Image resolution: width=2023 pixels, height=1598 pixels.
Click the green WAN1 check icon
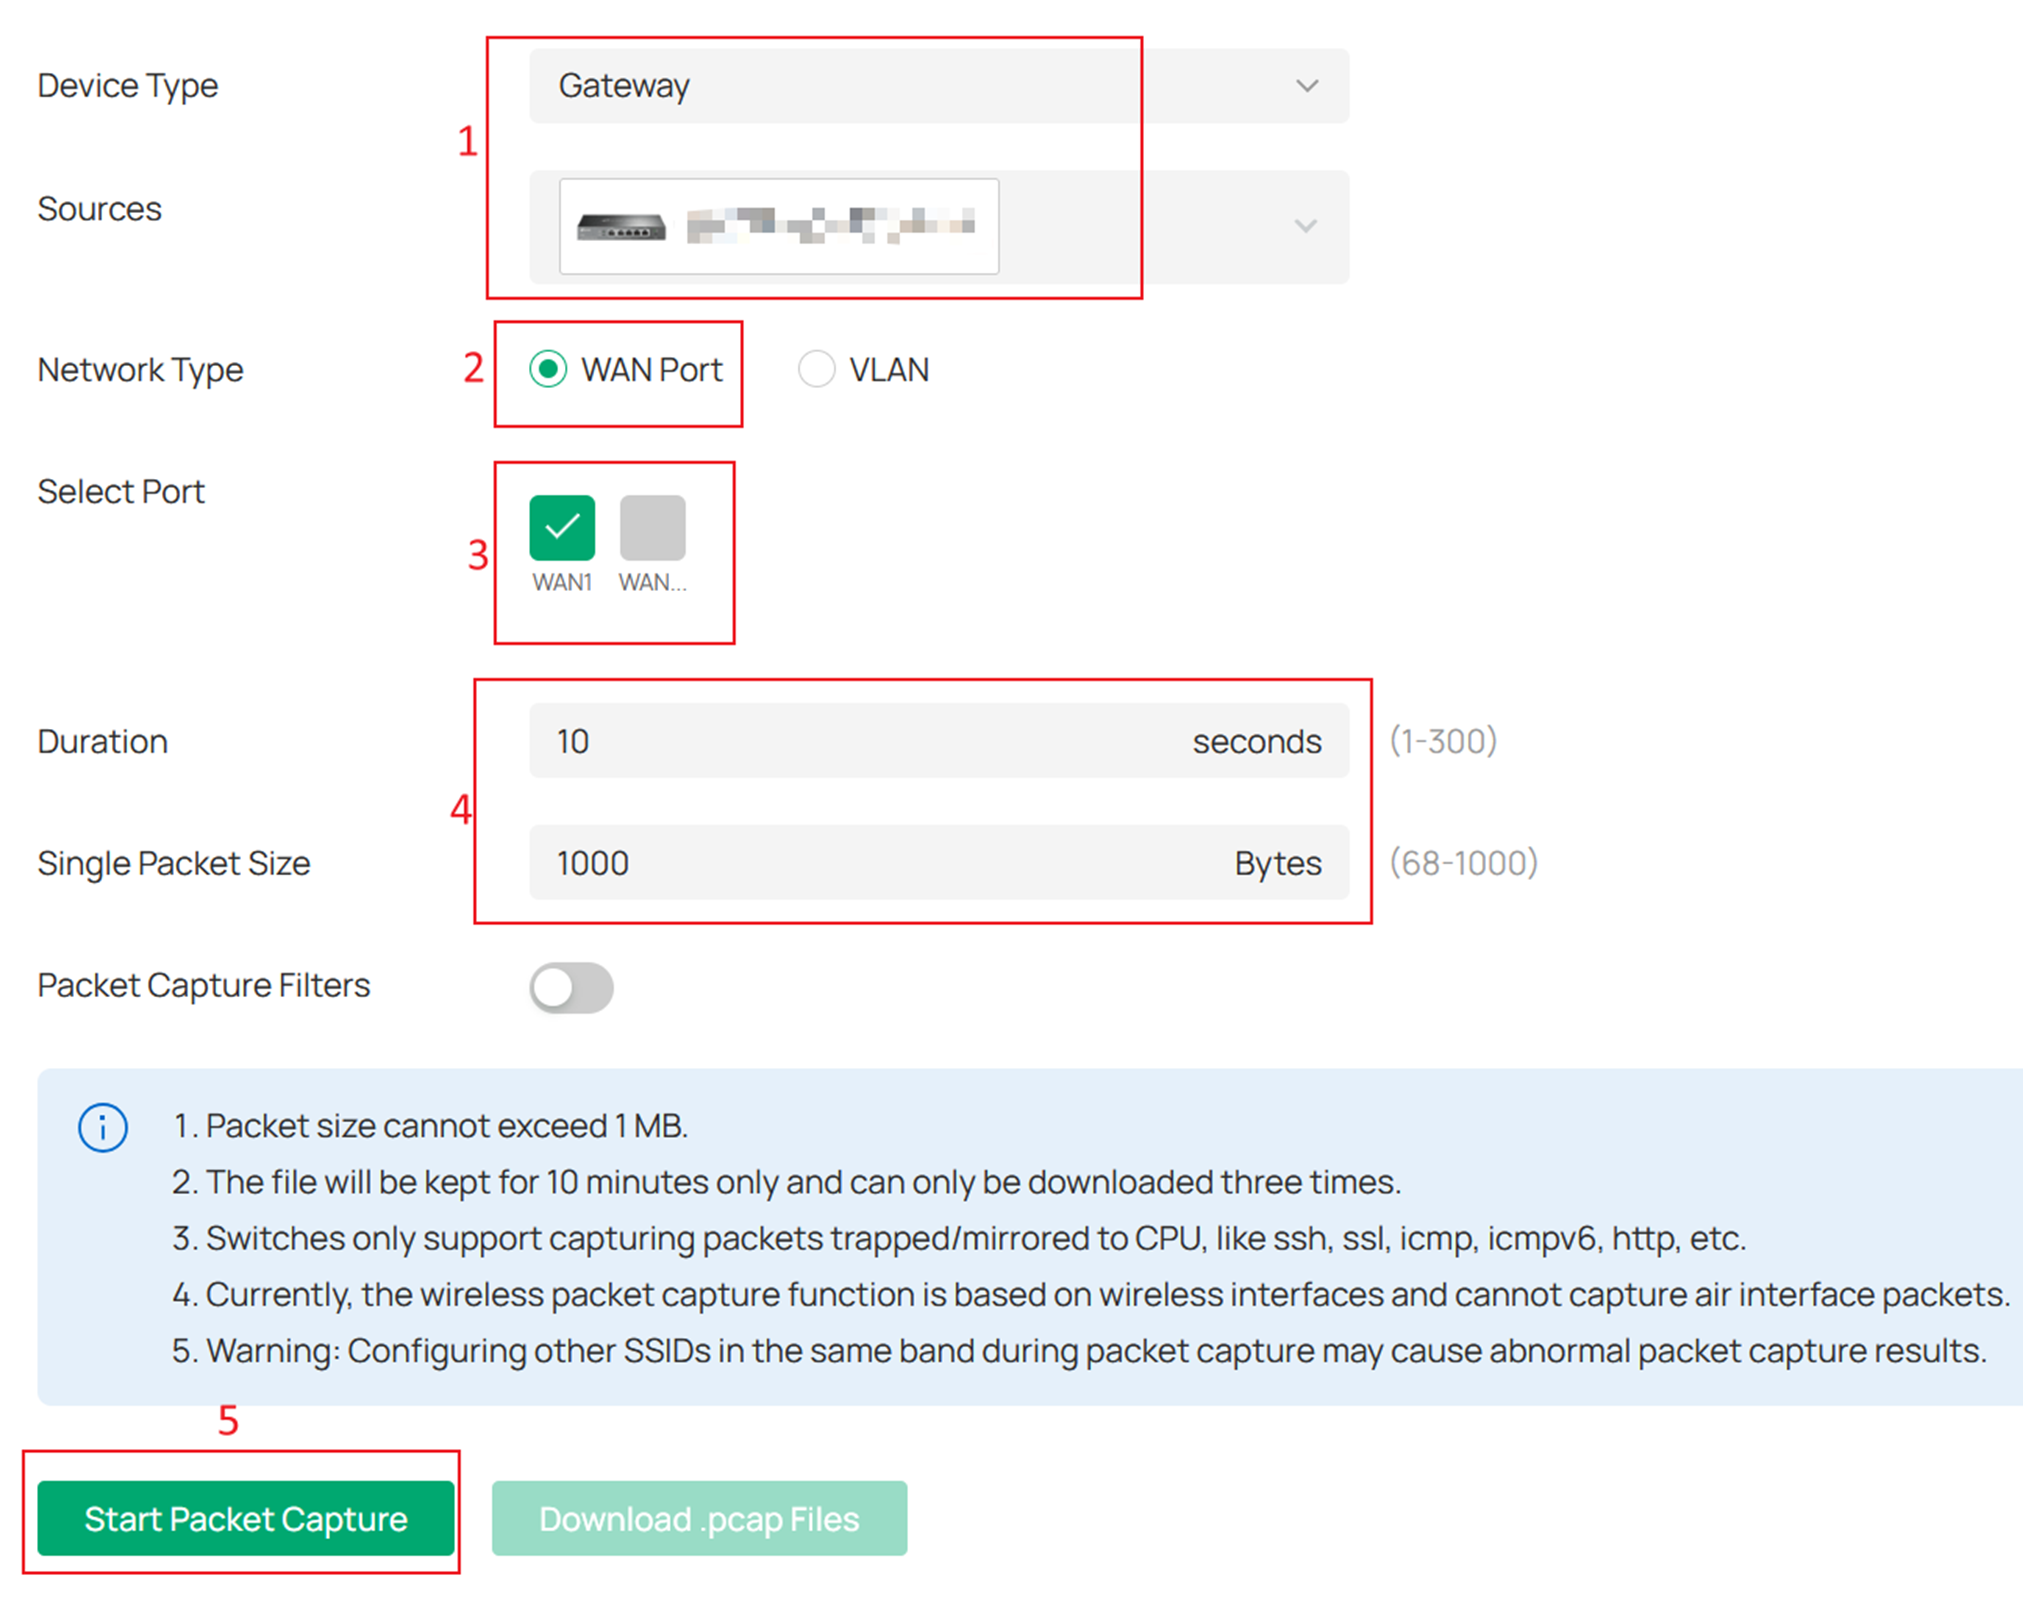(562, 527)
